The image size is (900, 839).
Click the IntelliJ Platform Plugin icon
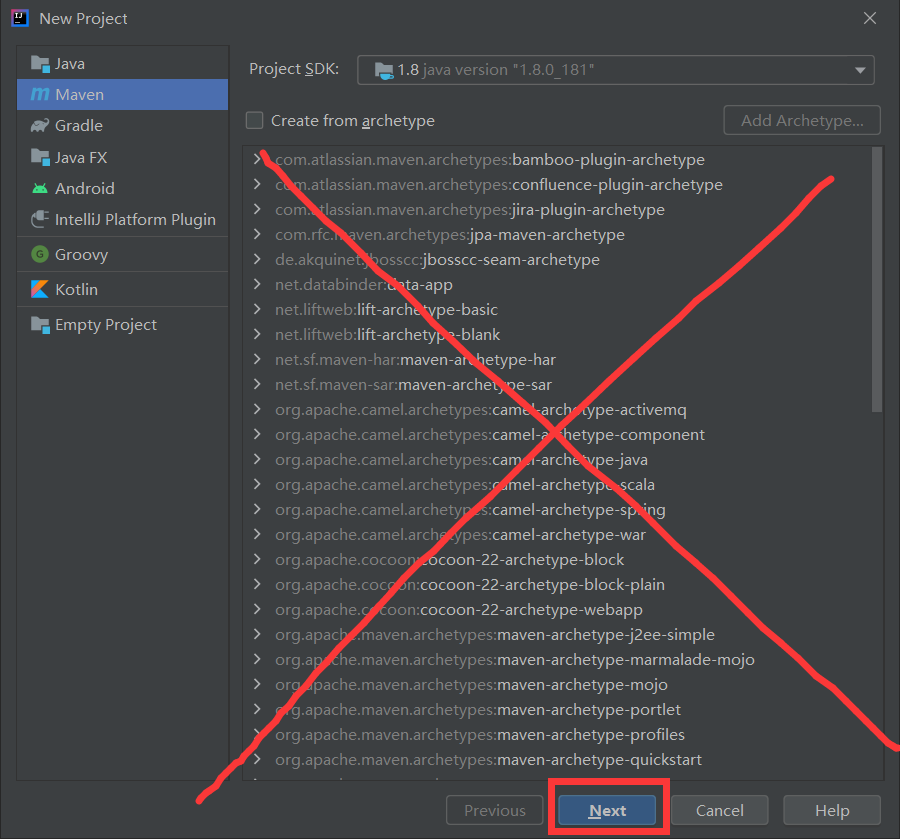pos(40,219)
